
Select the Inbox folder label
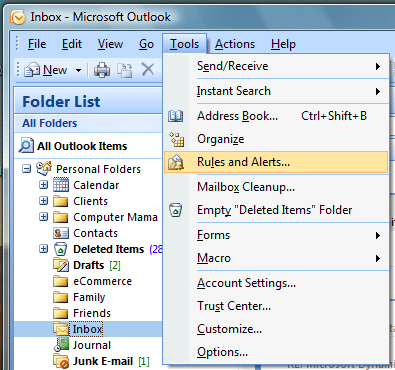(x=87, y=329)
